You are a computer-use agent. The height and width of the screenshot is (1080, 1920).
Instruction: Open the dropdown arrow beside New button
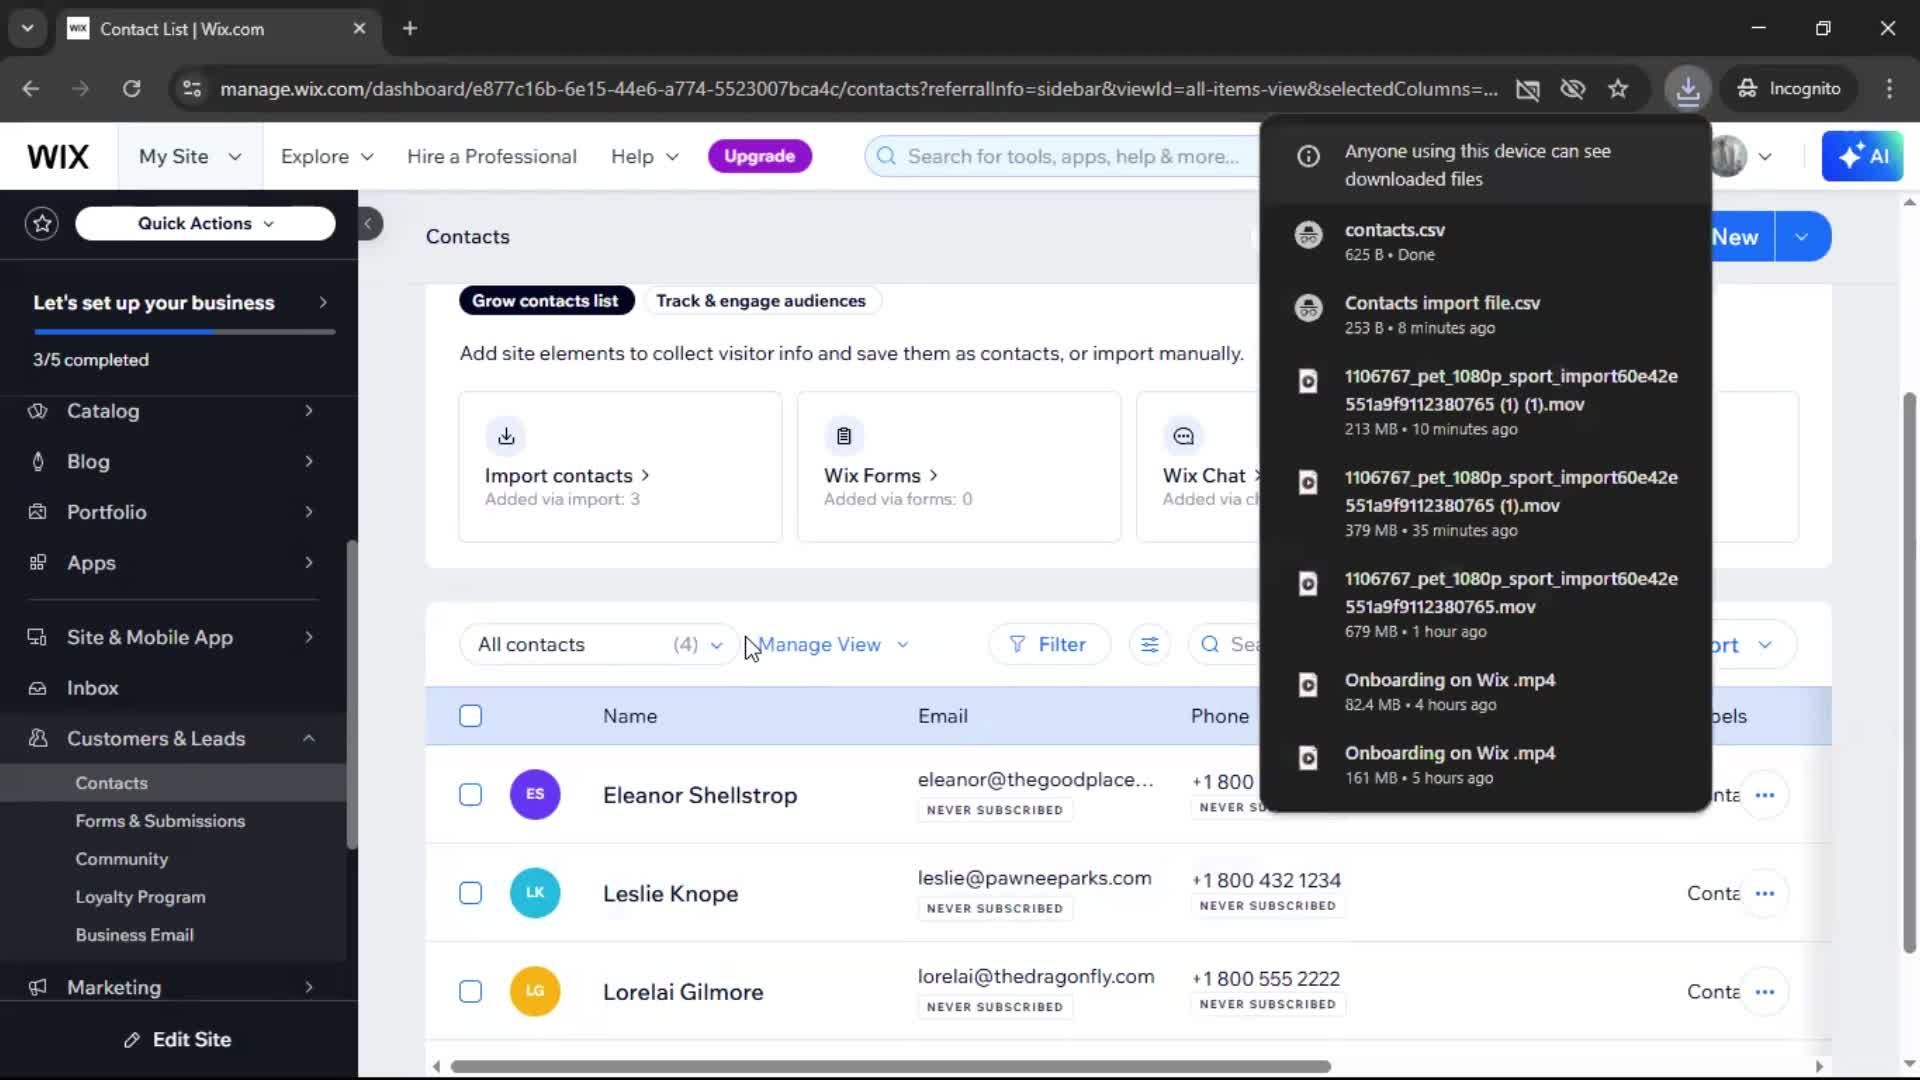pyautogui.click(x=1802, y=237)
